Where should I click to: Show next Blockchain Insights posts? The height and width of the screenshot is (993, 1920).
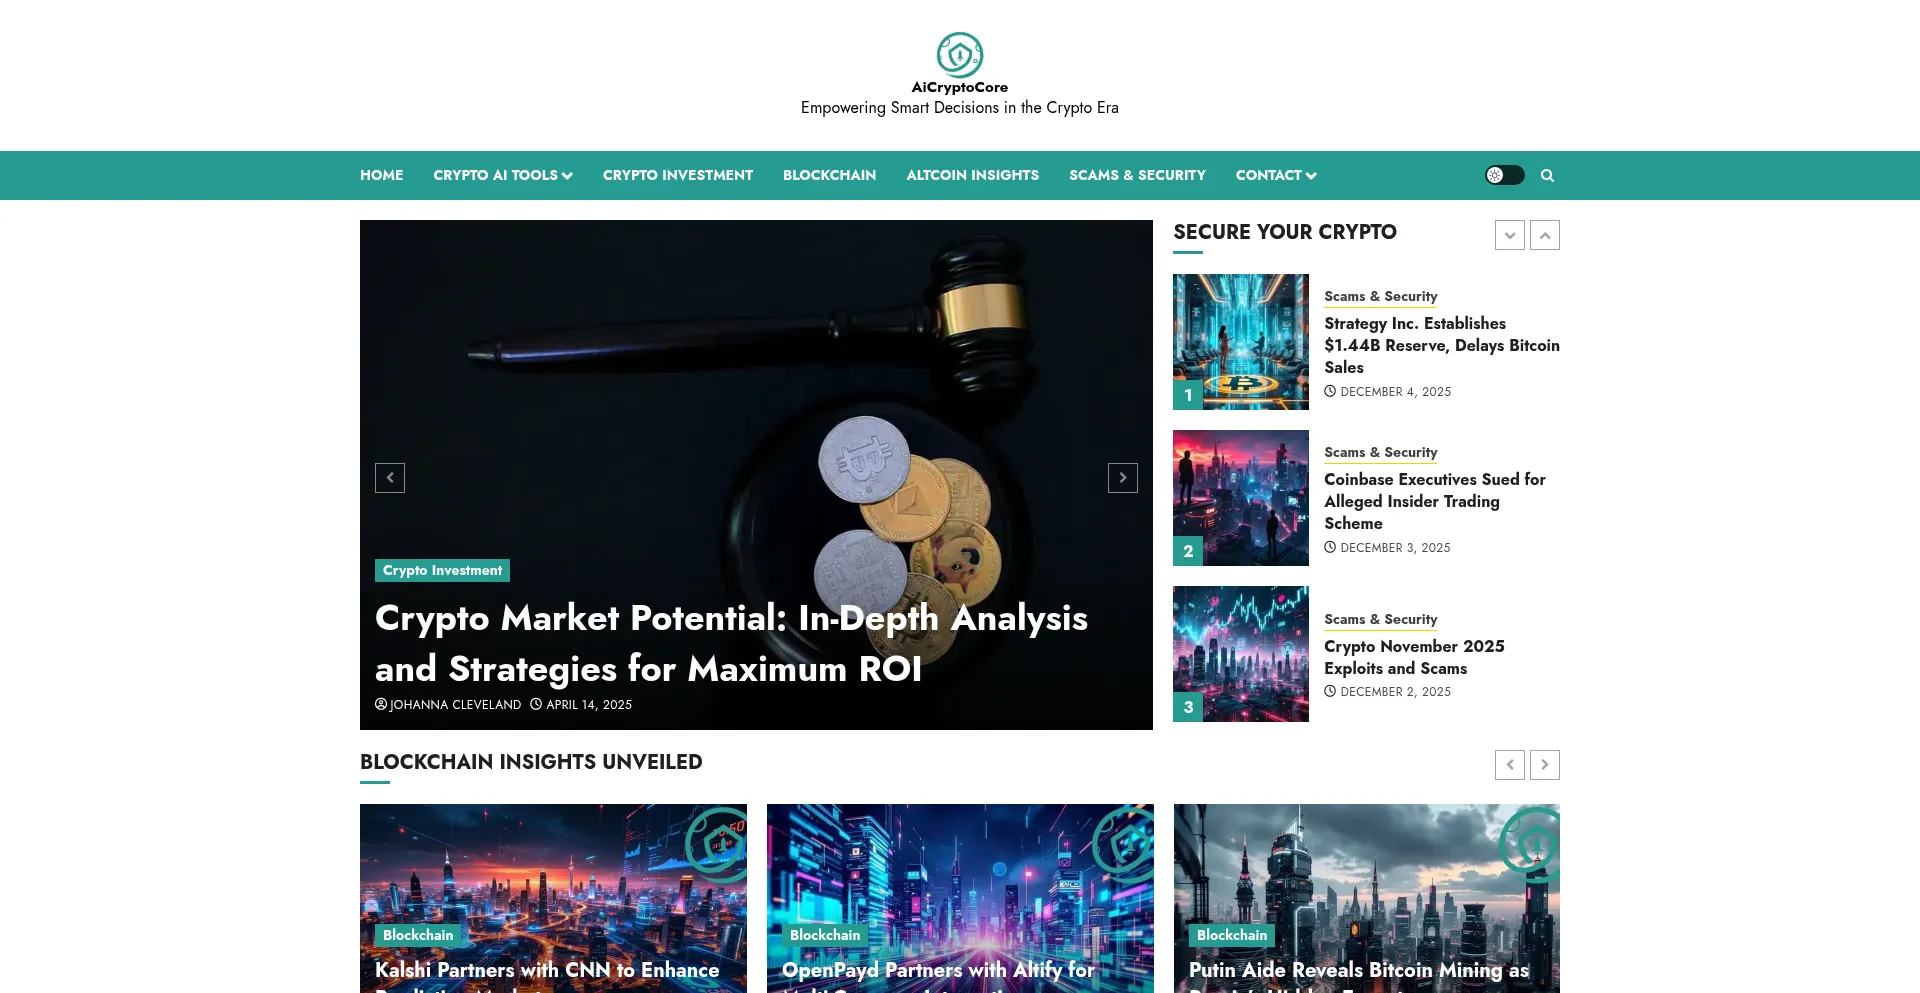point(1544,765)
